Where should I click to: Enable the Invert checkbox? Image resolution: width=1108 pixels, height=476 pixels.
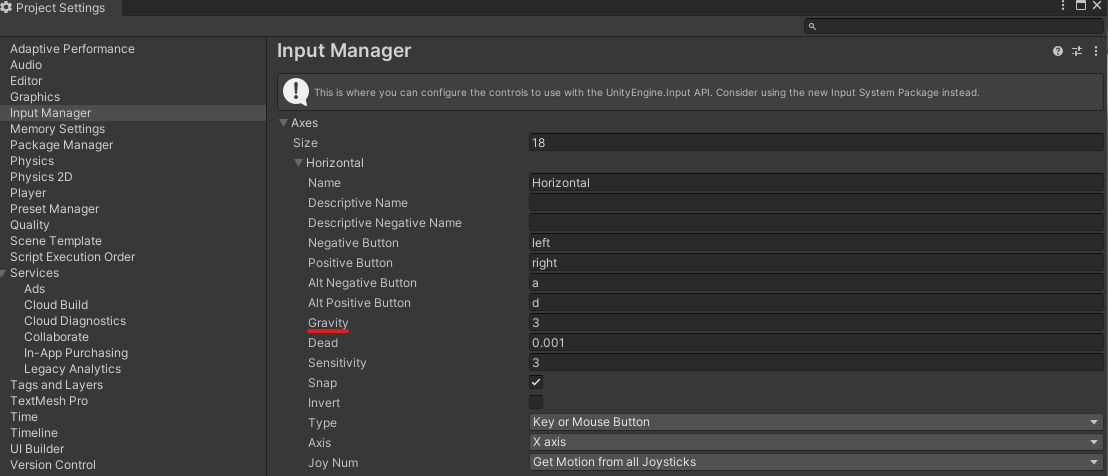tap(536, 403)
